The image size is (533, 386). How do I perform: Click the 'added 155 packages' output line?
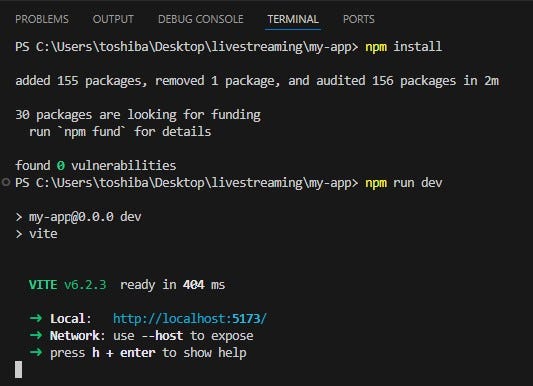[257, 81]
